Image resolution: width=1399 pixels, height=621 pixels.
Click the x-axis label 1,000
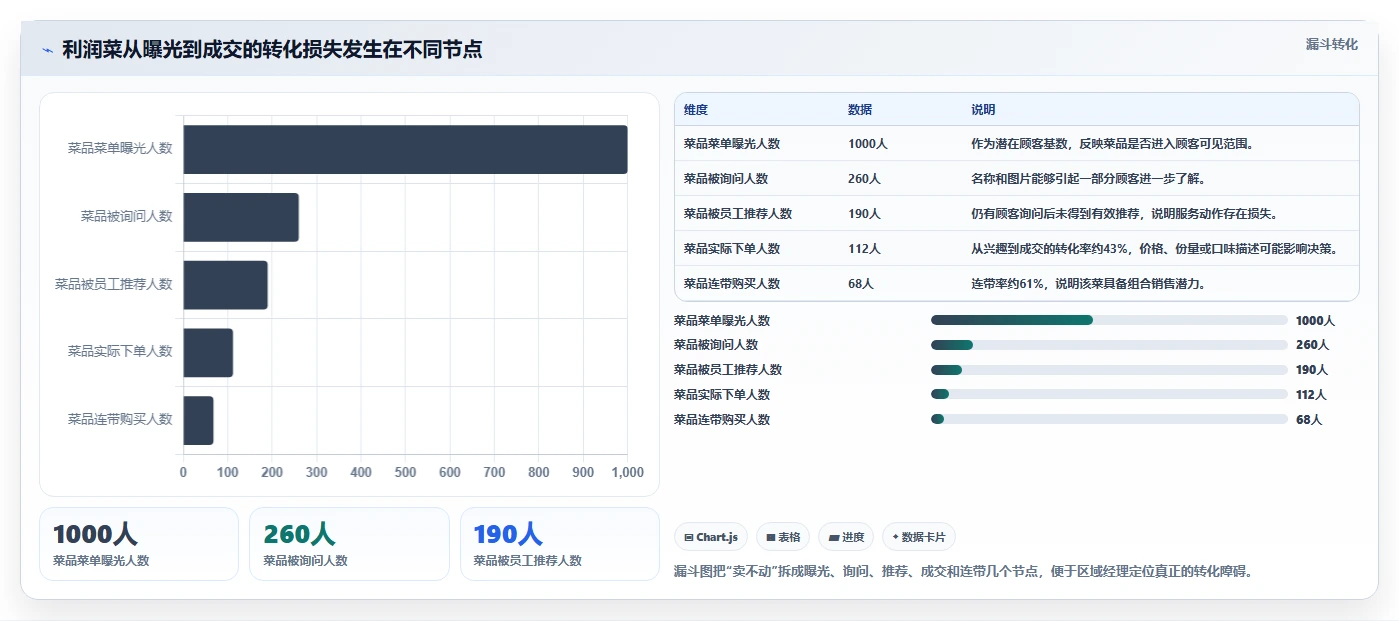click(627, 472)
